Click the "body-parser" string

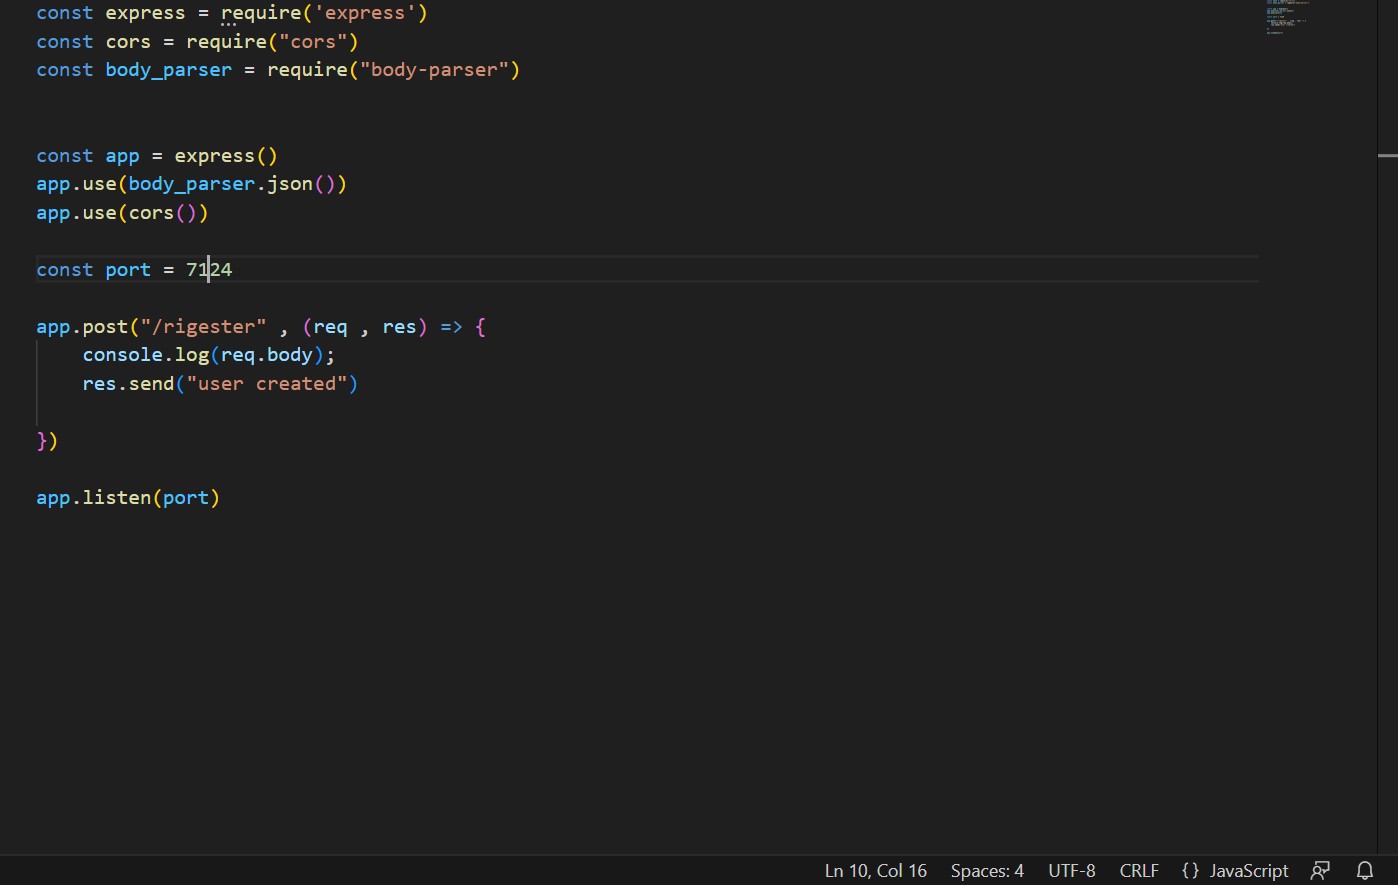(434, 70)
